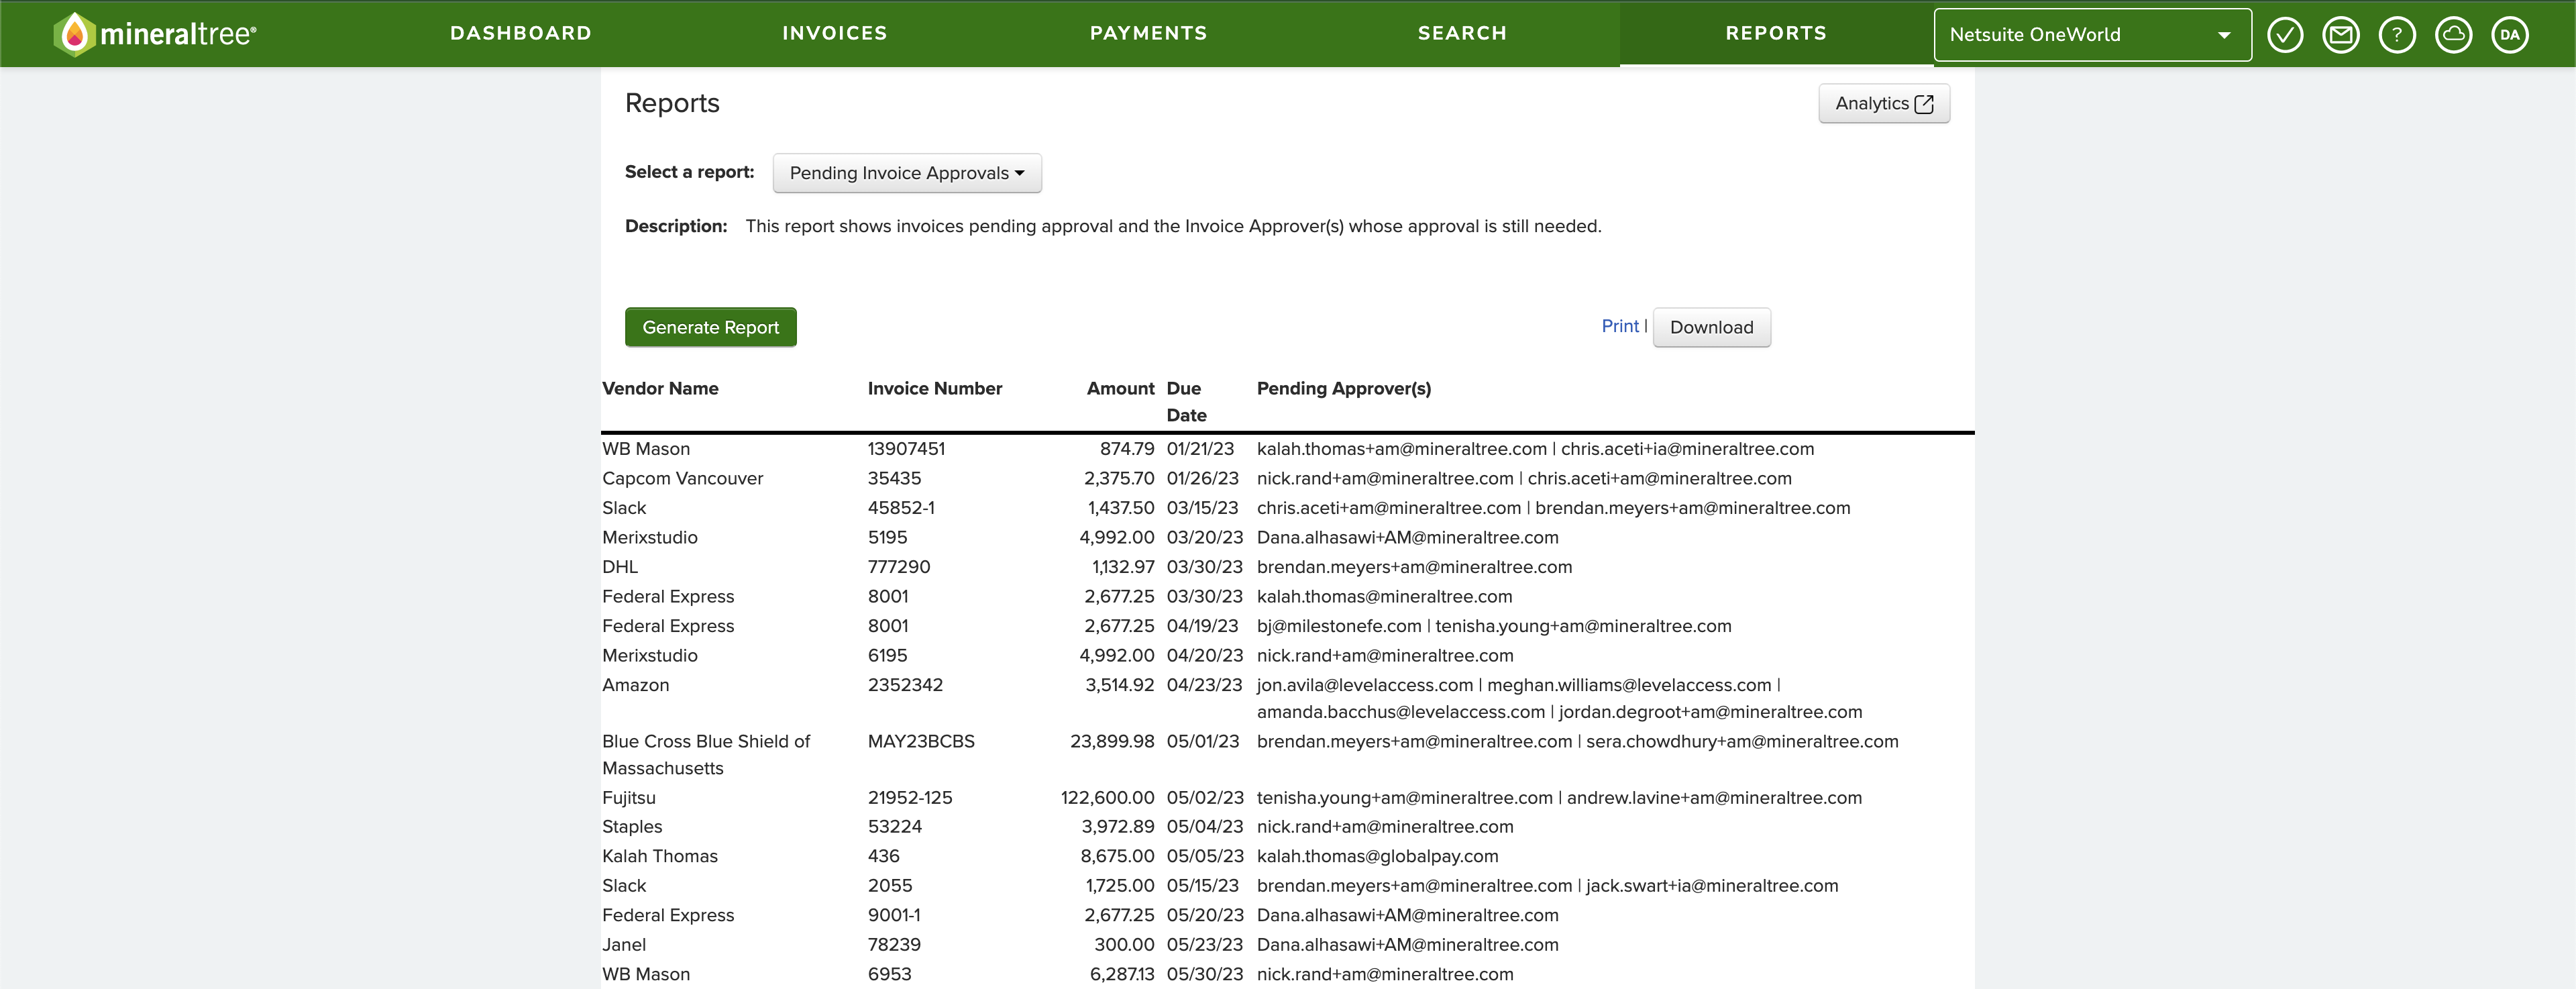Image resolution: width=2576 pixels, height=989 pixels.
Task: Click the Amount column header
Action: (1120, 388)
